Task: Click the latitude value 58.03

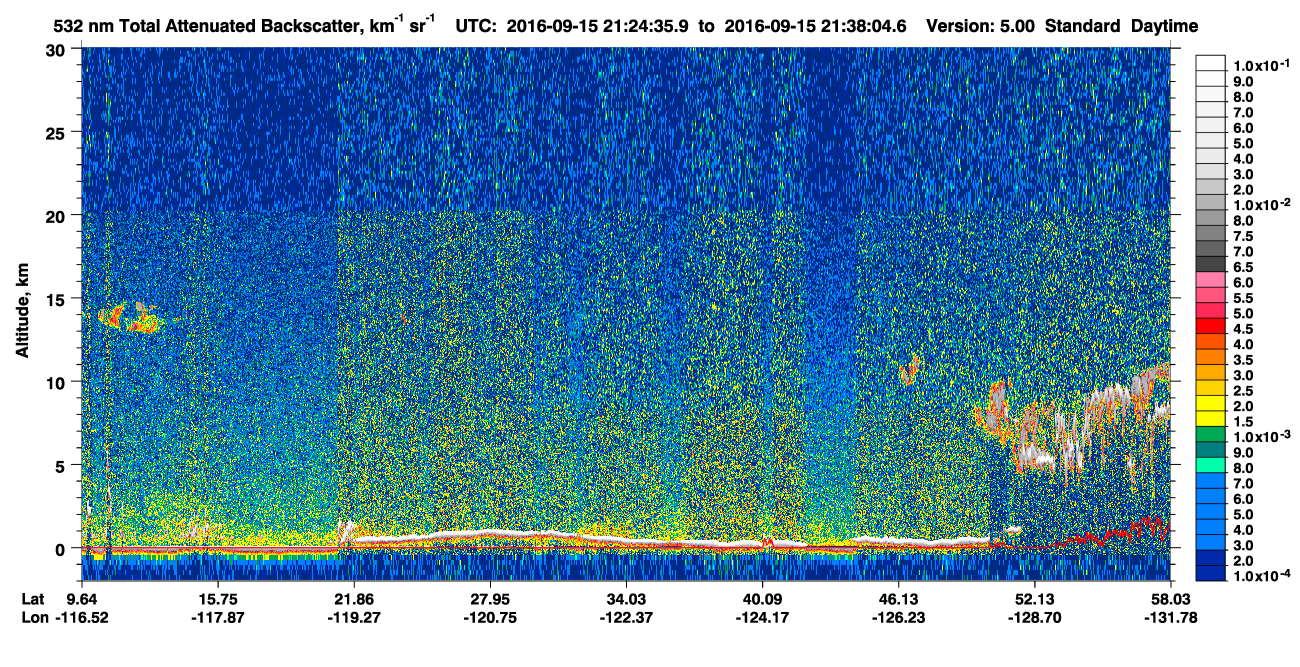Action: pyautogui.click(x=1169, y=598)
